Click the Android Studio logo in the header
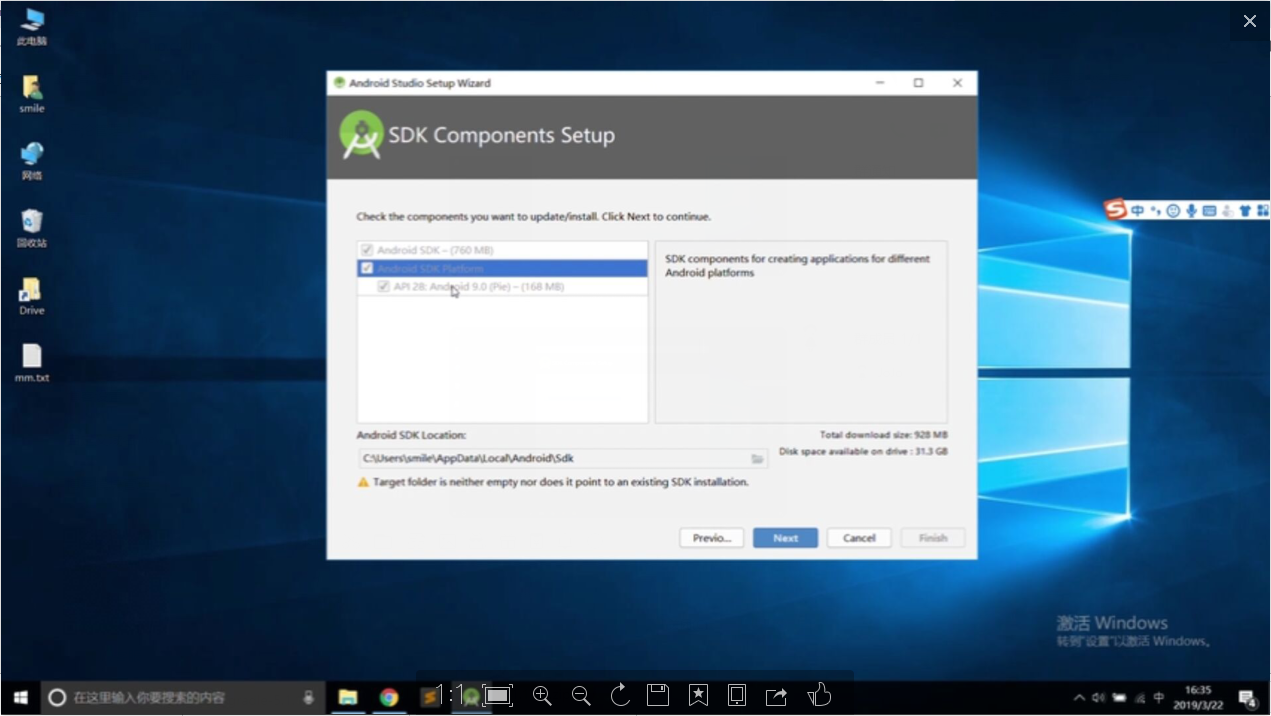The height and width of the screenshot is (716, 1271). pos(361,135)
